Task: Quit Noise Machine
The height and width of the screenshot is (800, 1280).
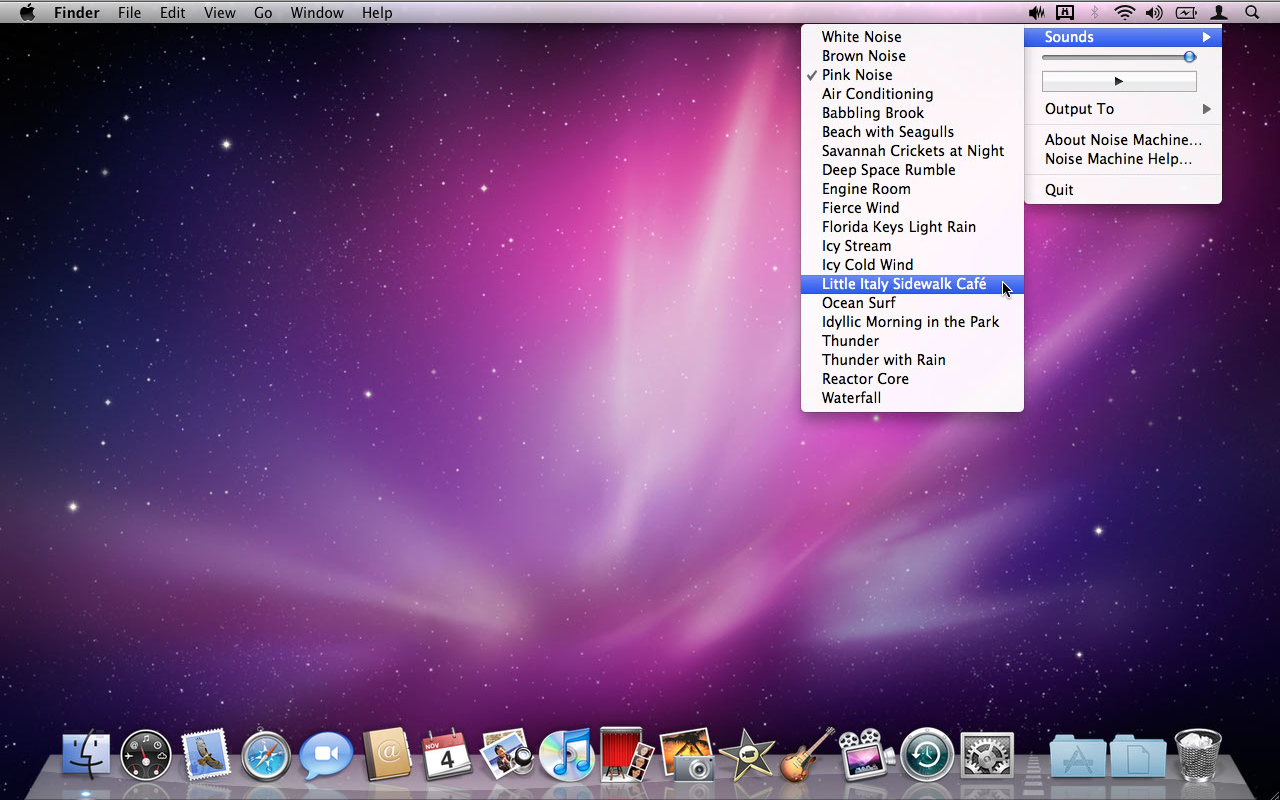Action: pyautogui.click(x=1123, y=190)
